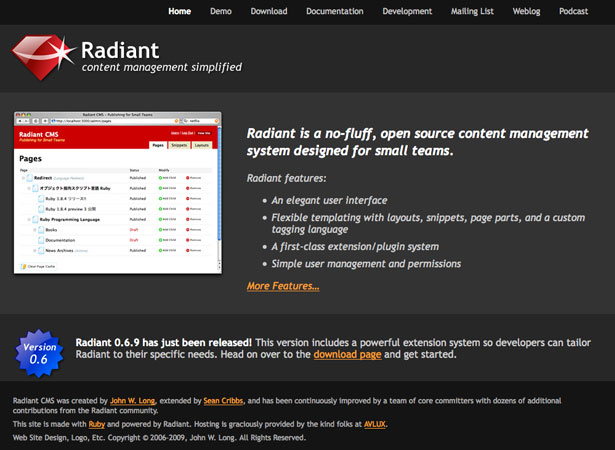Visit John W. Long's link
The width and height of the screenshot is (615, 450).
pos(133,401)
